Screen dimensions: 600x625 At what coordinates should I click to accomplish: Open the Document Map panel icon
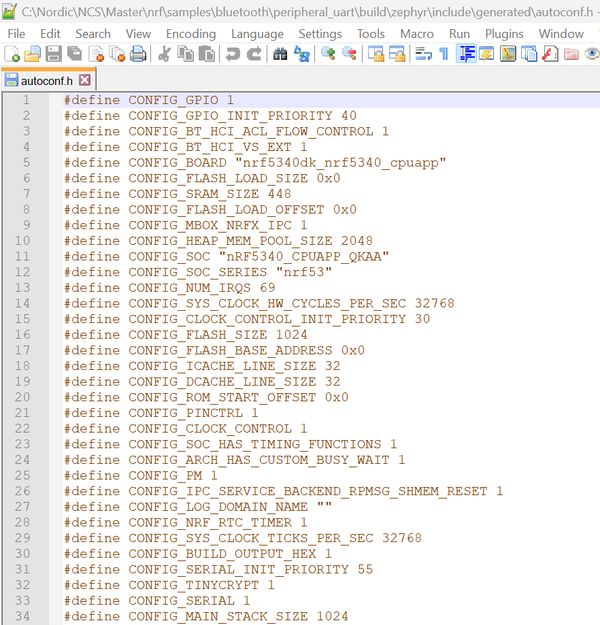pos(508,54)
